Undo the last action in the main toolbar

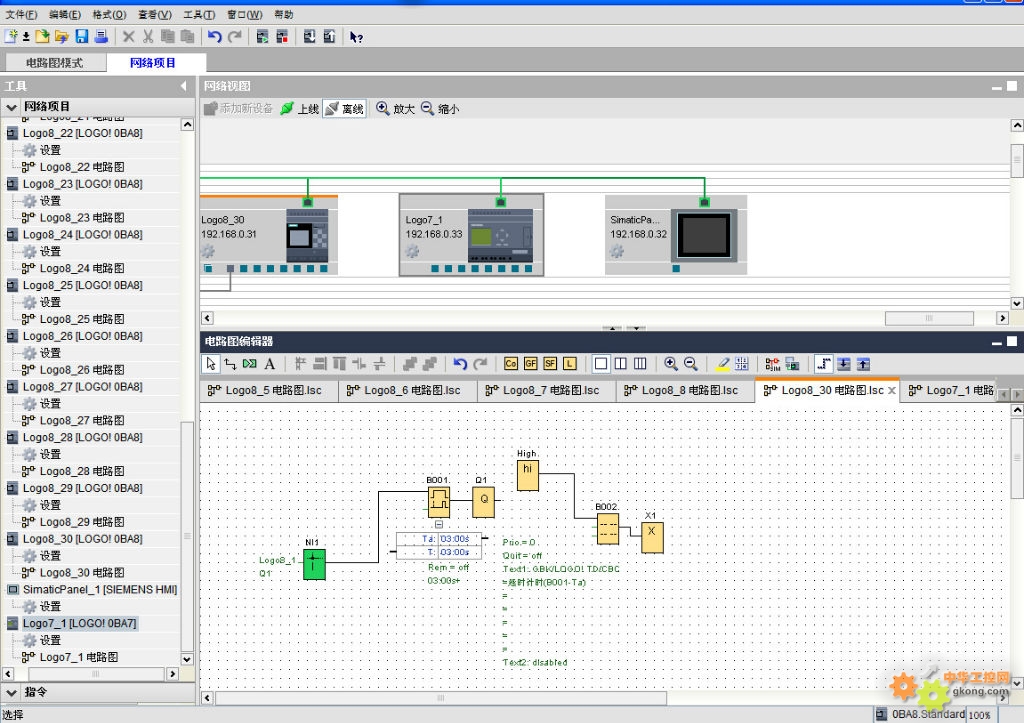pos(215,37)
